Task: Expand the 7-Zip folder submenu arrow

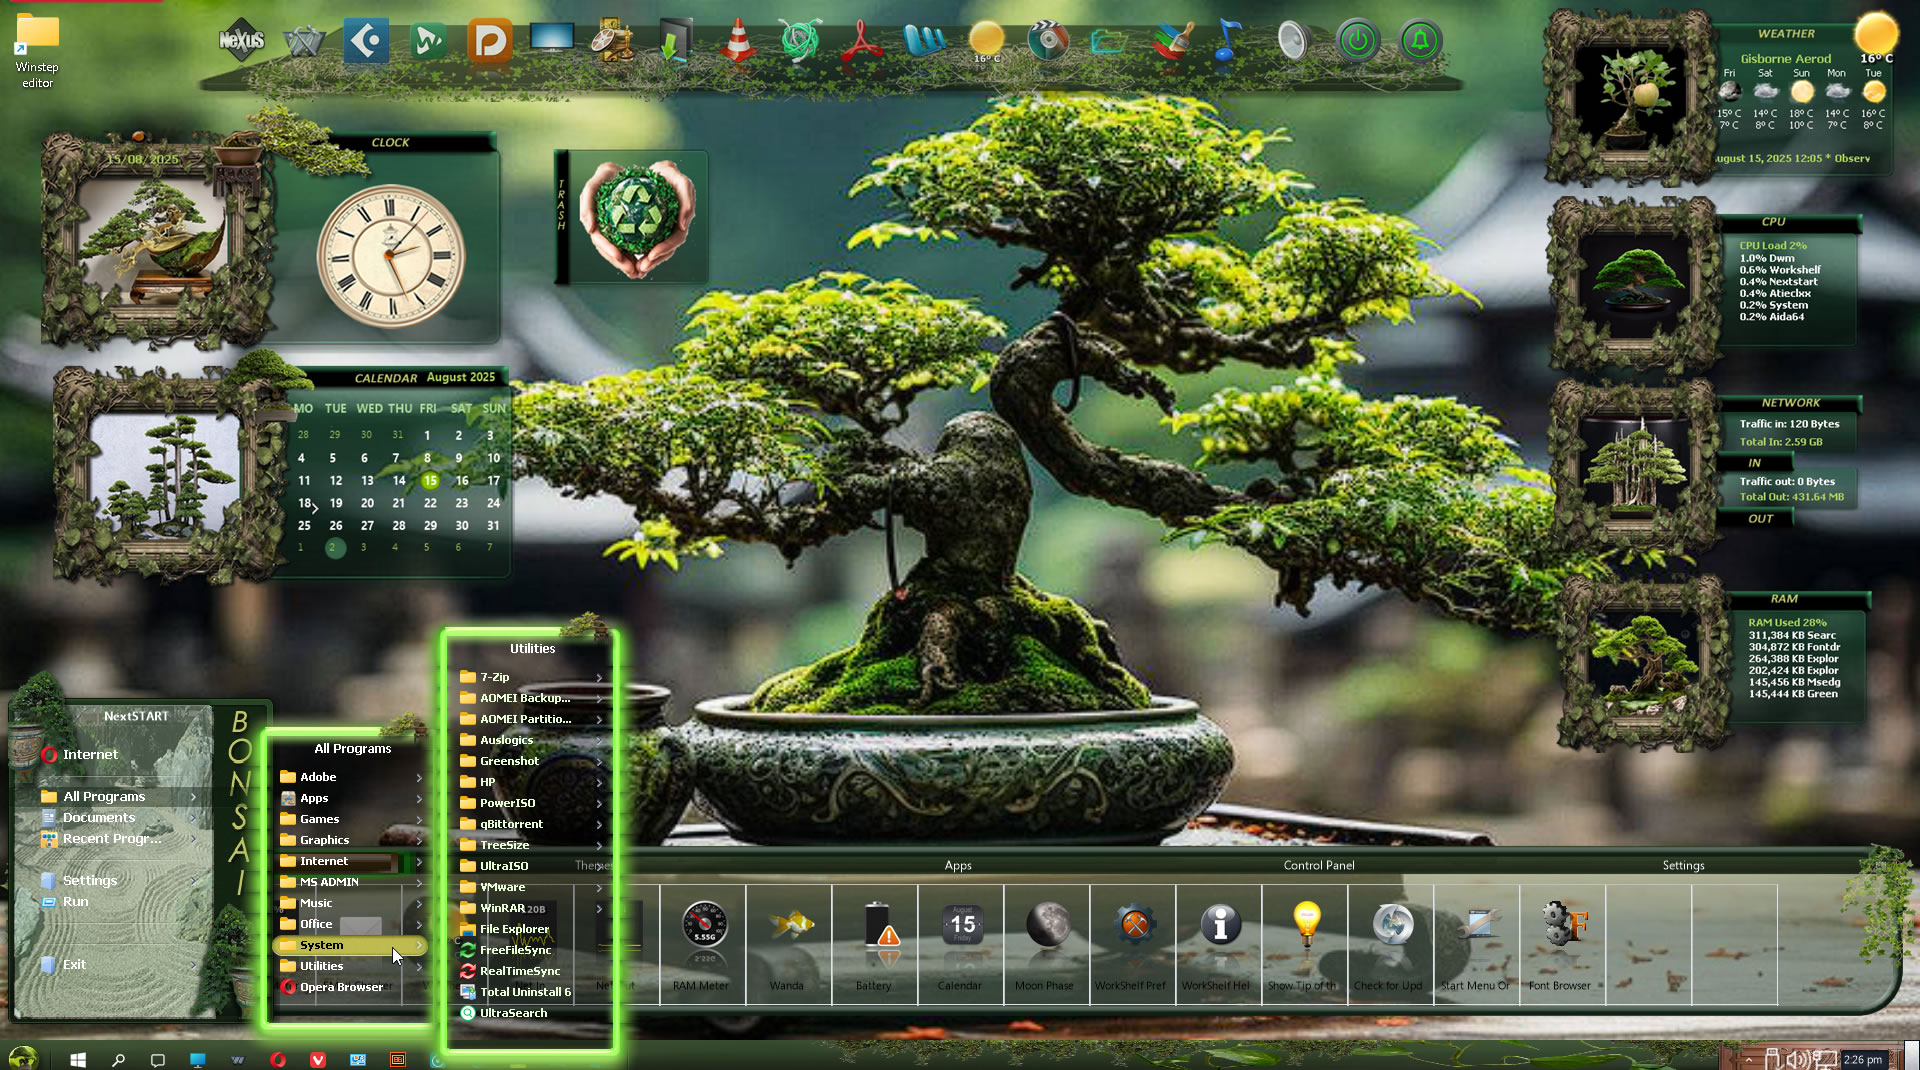Action: (x=599, y=678)
